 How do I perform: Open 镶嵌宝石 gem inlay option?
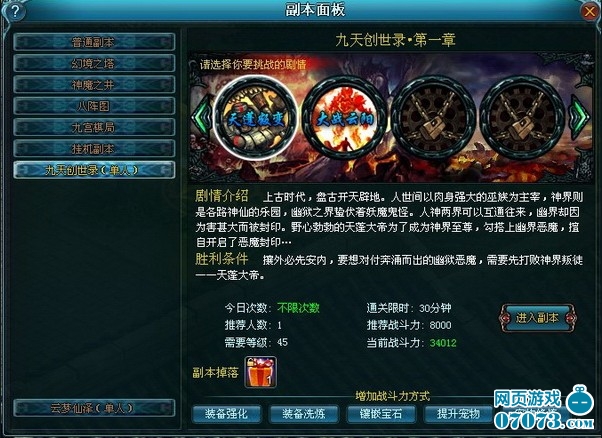click(x=381, y=414)
